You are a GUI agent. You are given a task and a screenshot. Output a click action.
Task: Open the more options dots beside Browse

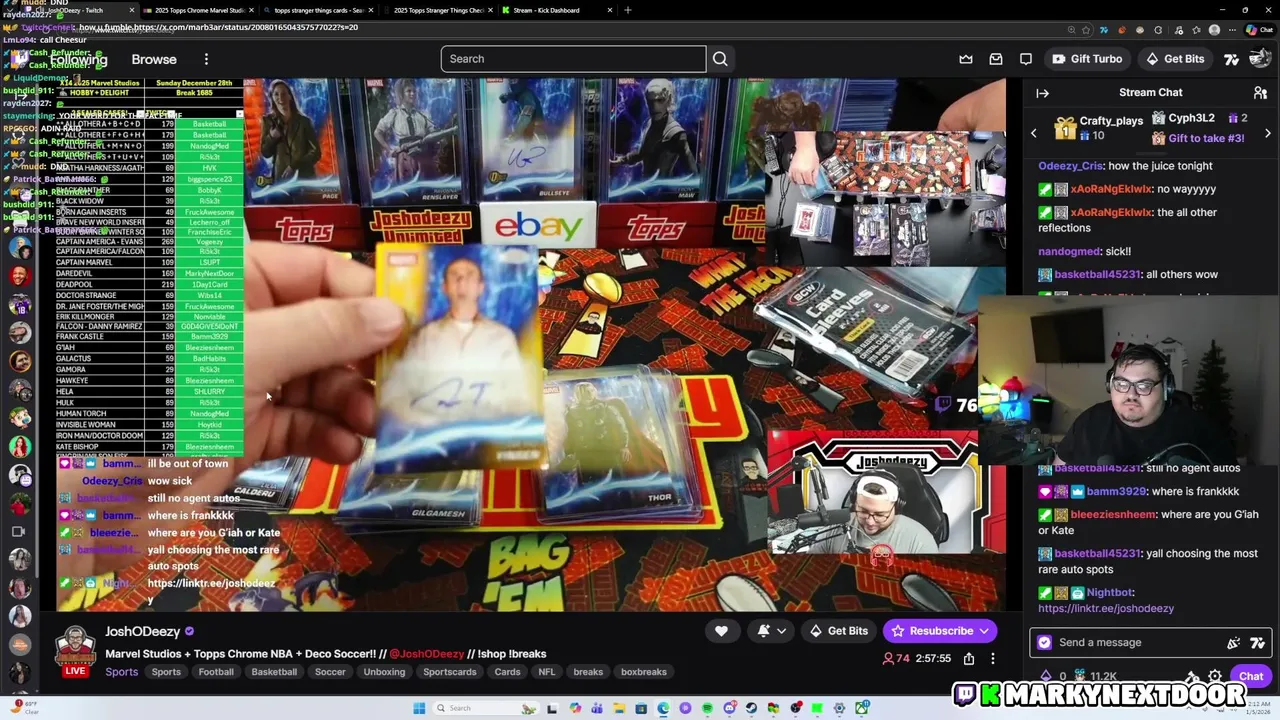[x=206, y=59]
